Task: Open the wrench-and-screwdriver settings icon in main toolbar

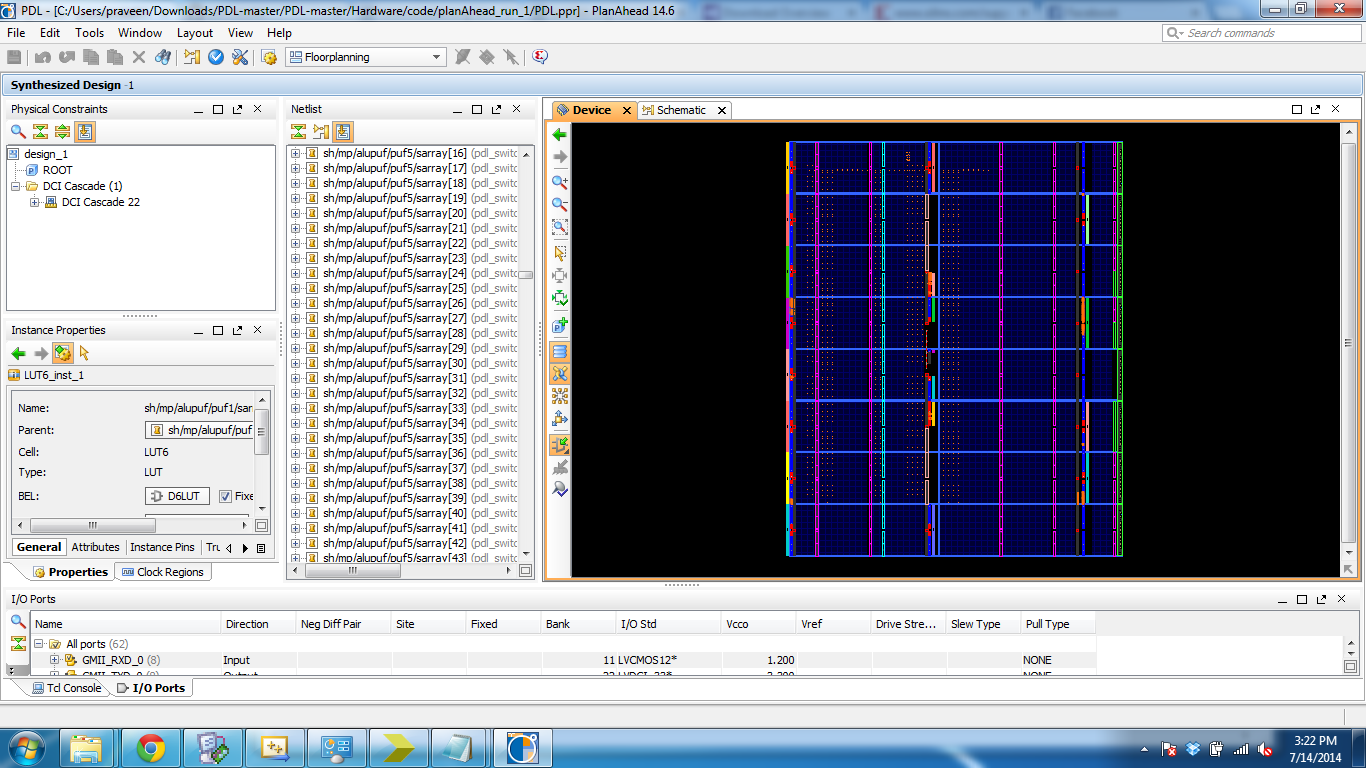Action: coord(240,57)
